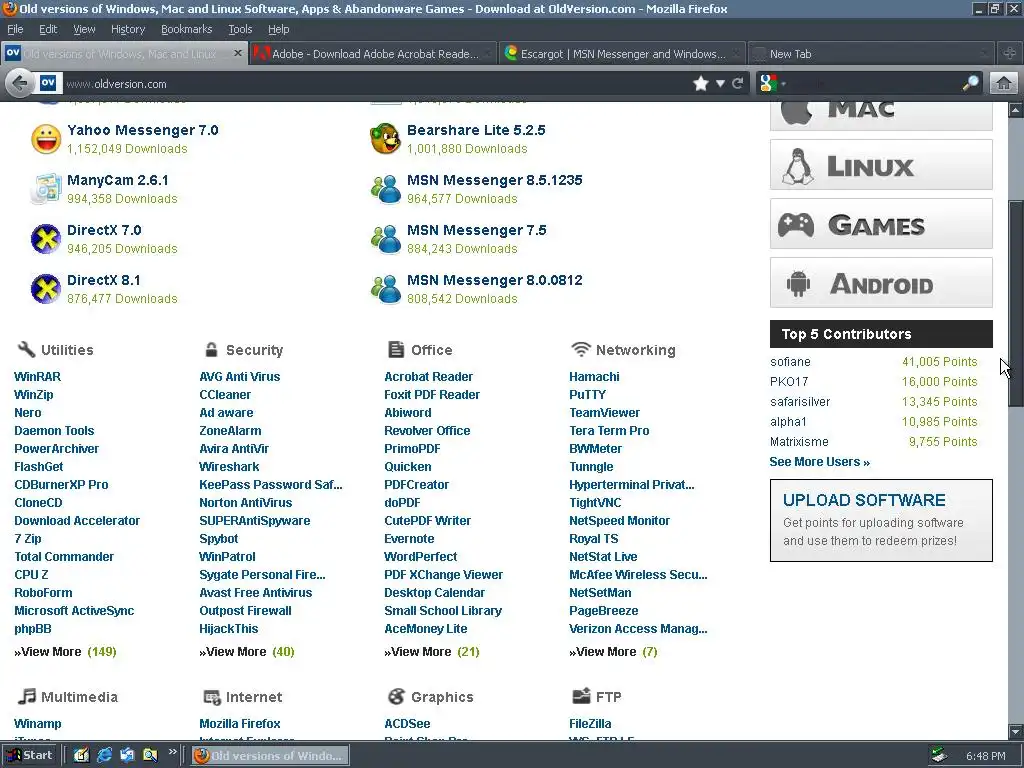Click the MSN Messenger 8.0.0812 icon
This screenshot has width=1024, height=768.
385,289
